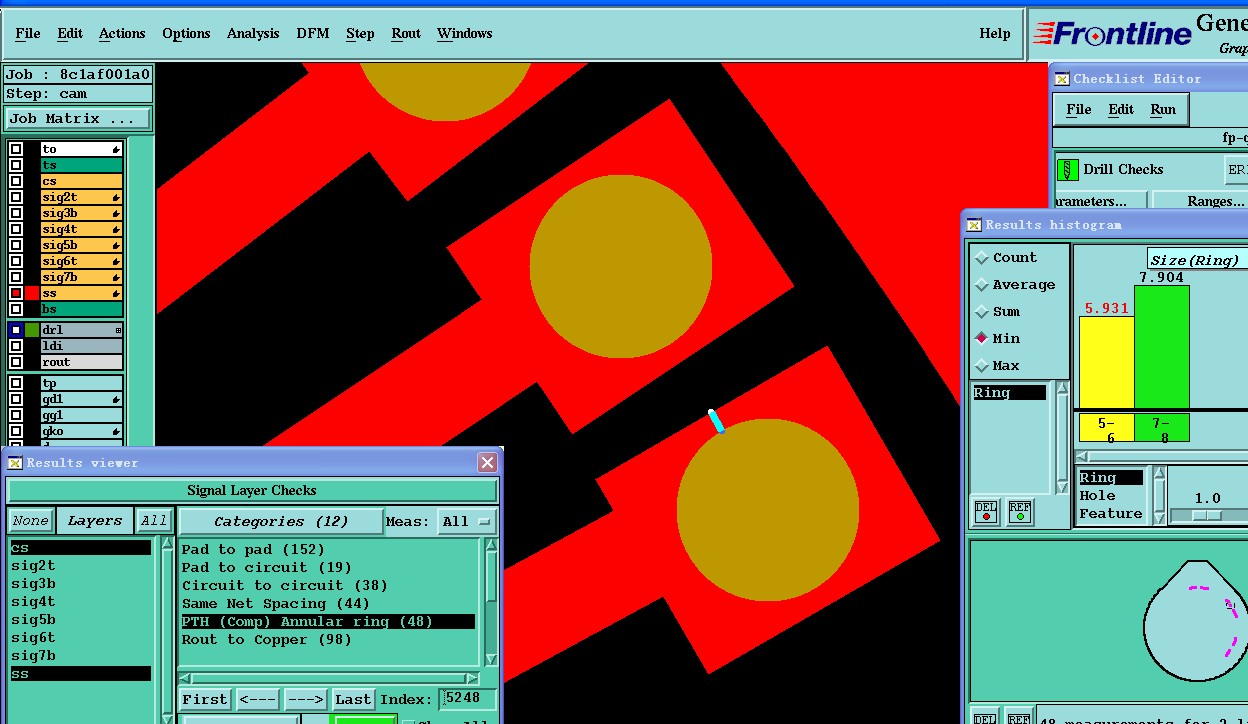Go to next result with '--->' button
Viewport: 1248px width, 724px height.
pyautogui.click(x=306, y=699)
